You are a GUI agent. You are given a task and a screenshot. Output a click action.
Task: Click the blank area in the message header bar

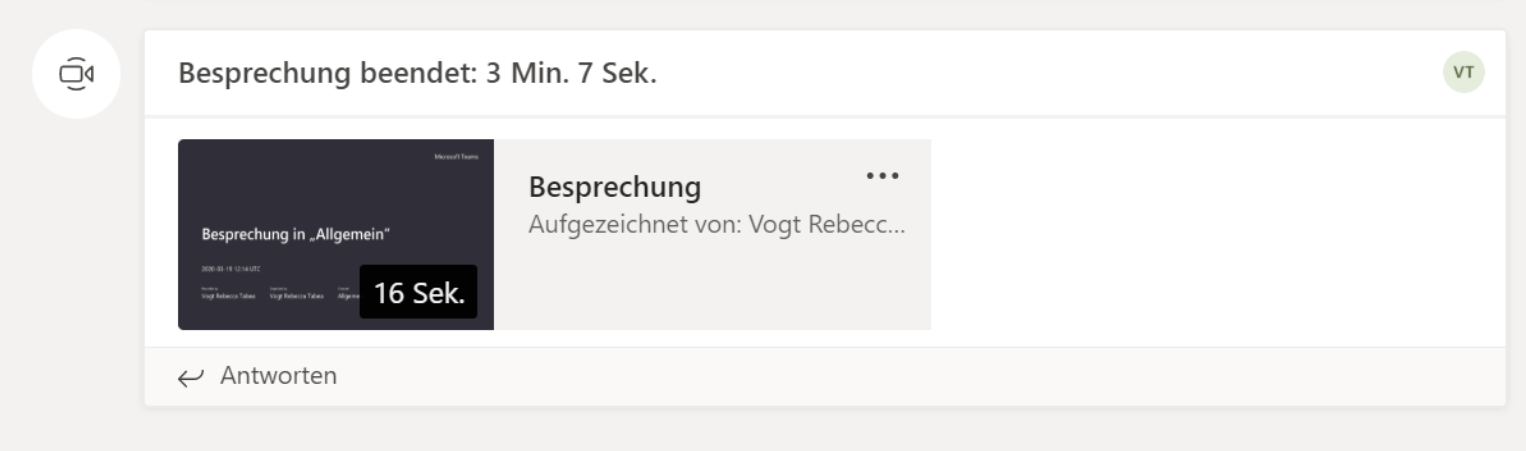coord(1050,73)
